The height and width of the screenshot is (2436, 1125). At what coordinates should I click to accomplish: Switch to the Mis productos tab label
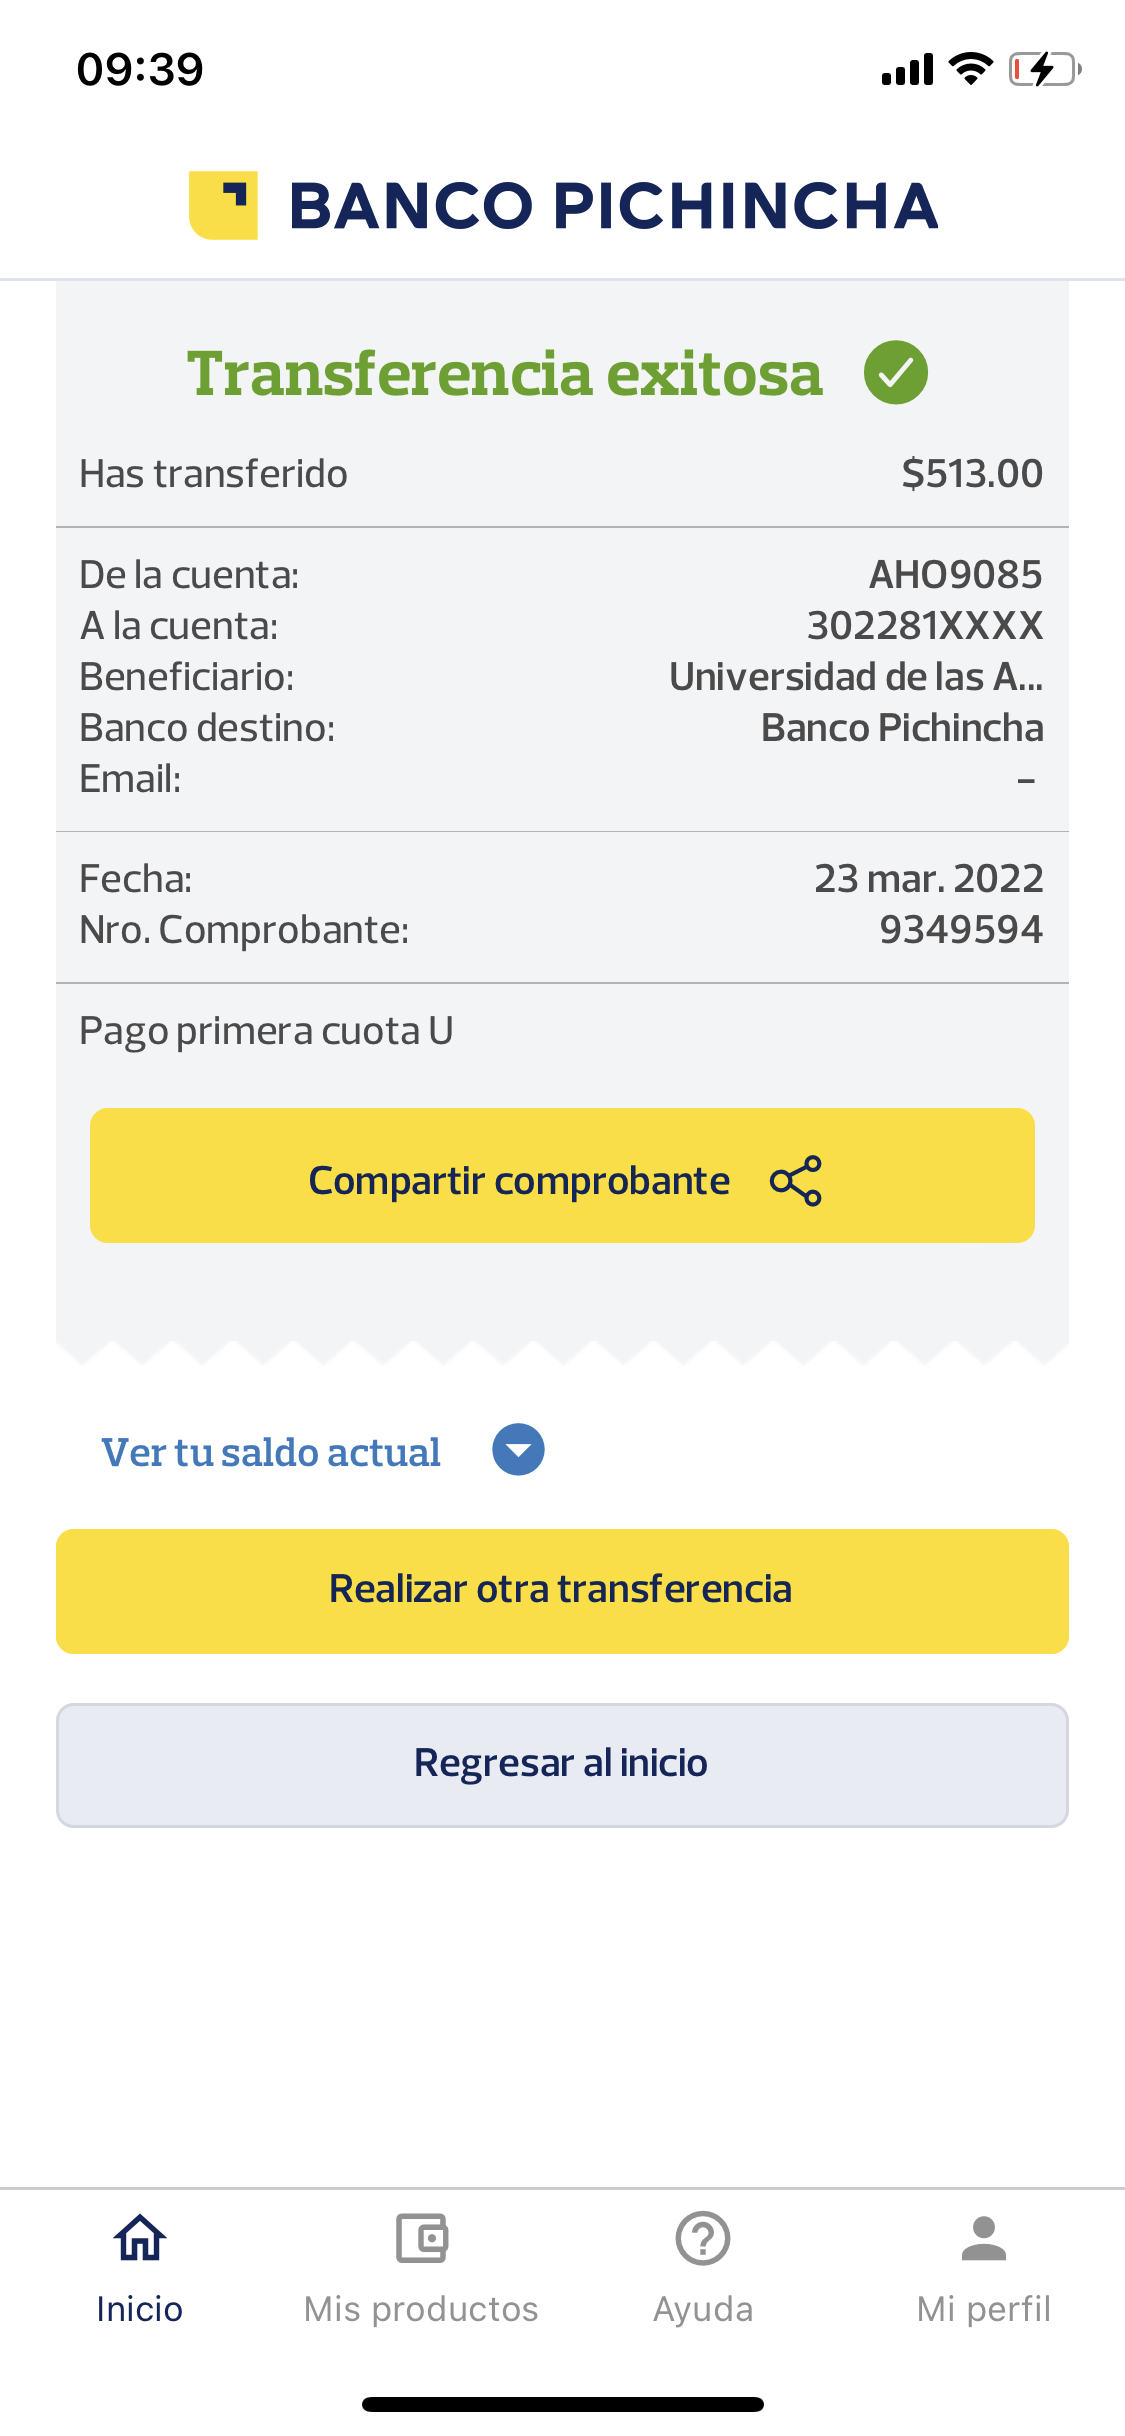421,2309
